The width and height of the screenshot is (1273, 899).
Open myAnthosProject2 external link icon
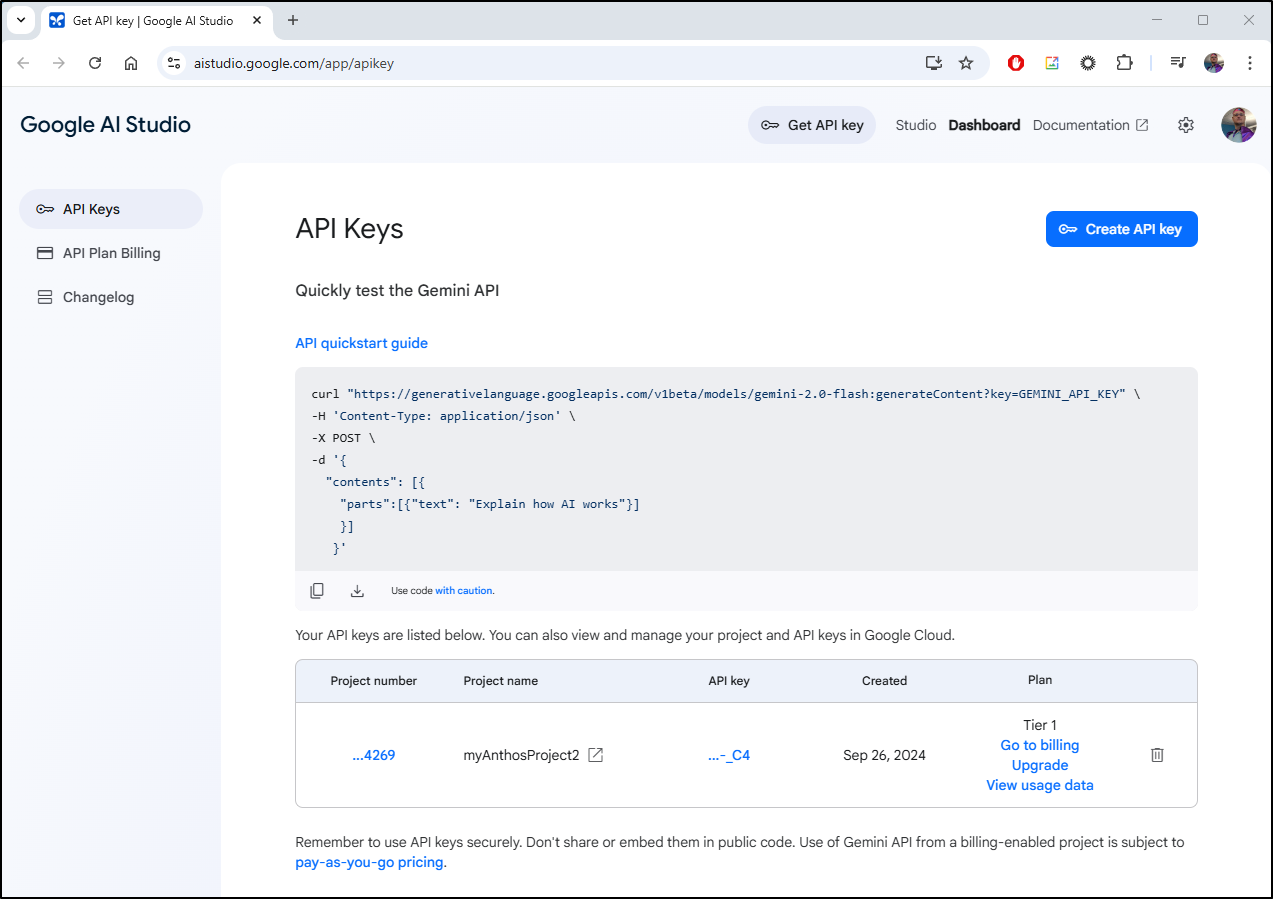click(x=595, y=755)
